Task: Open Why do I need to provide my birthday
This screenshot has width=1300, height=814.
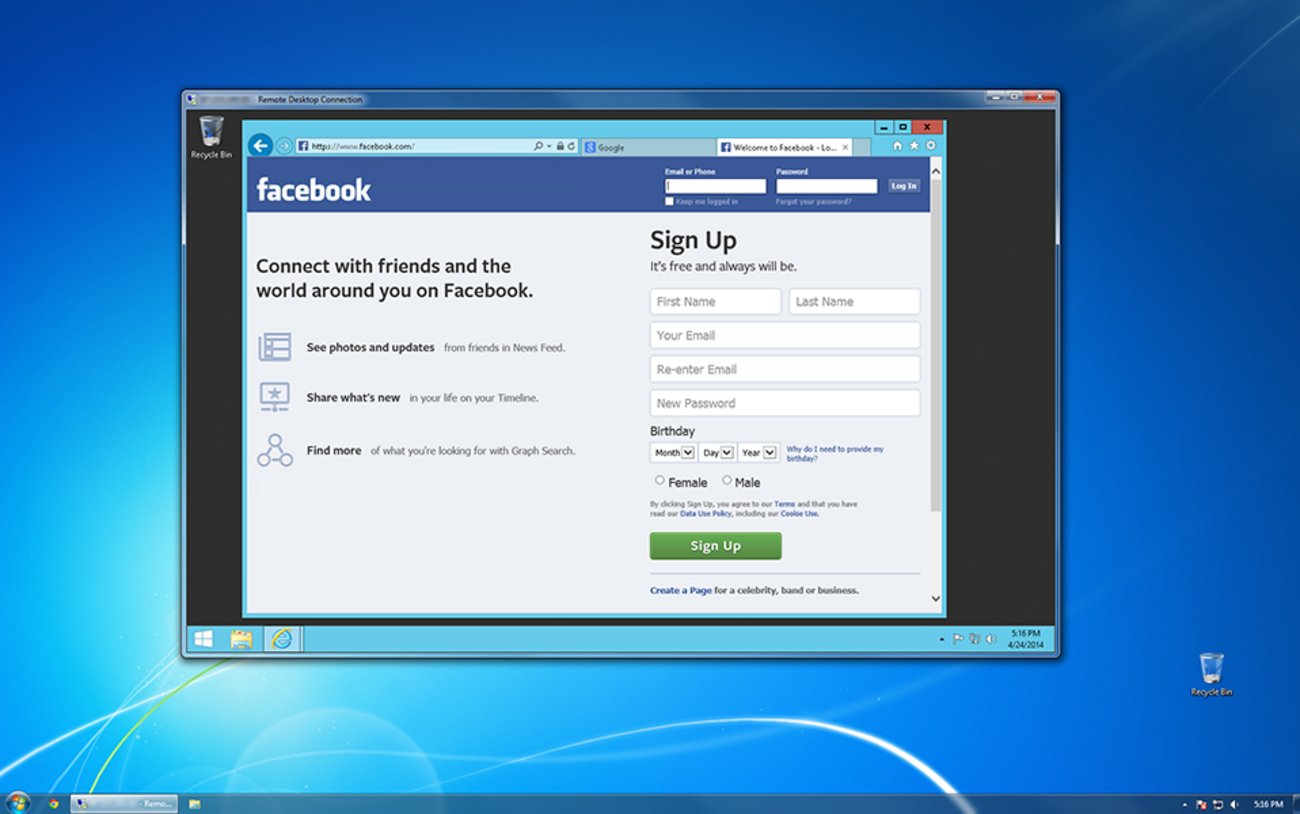Action: (x=835, y=454)
